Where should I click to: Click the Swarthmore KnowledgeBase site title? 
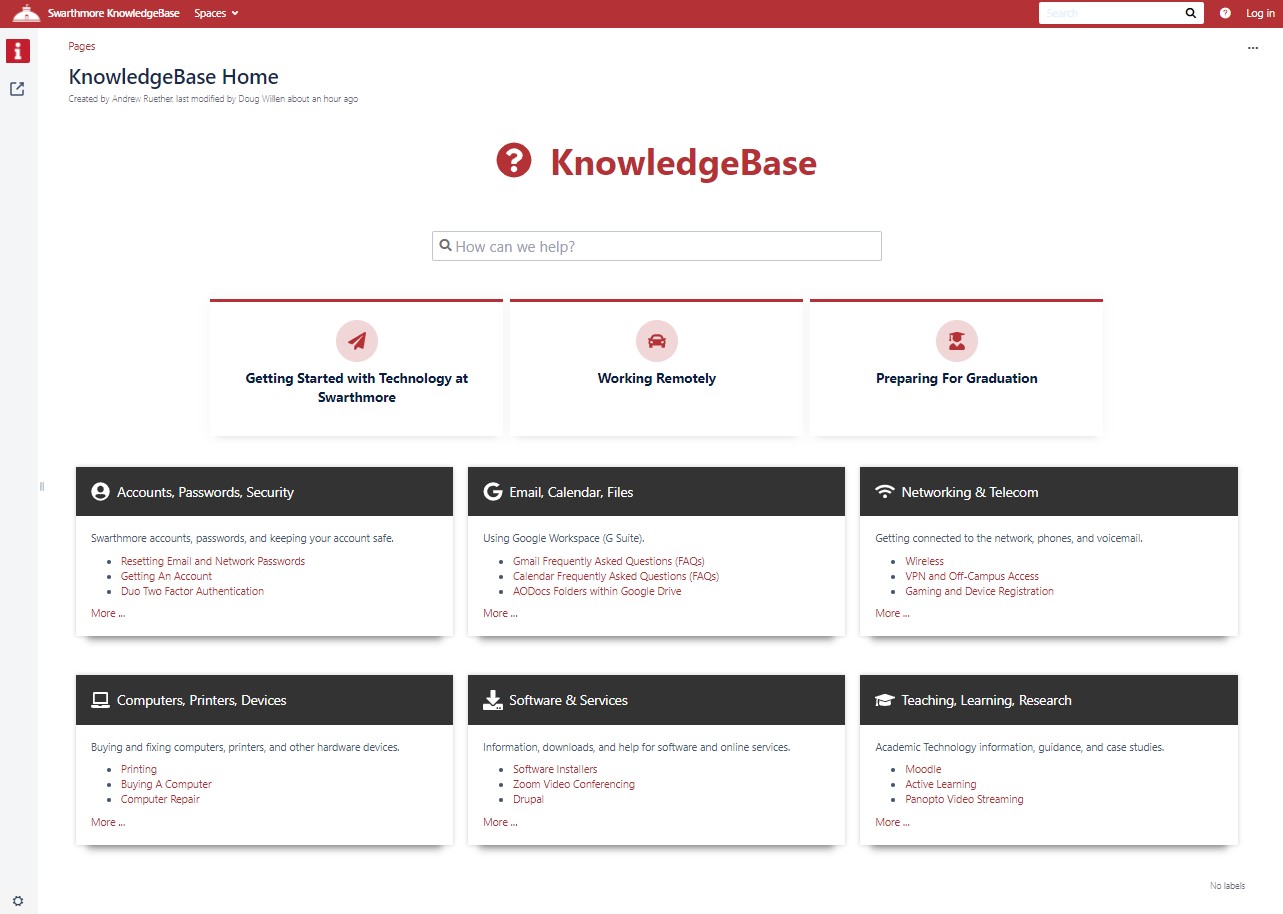(x=114, y=13)
